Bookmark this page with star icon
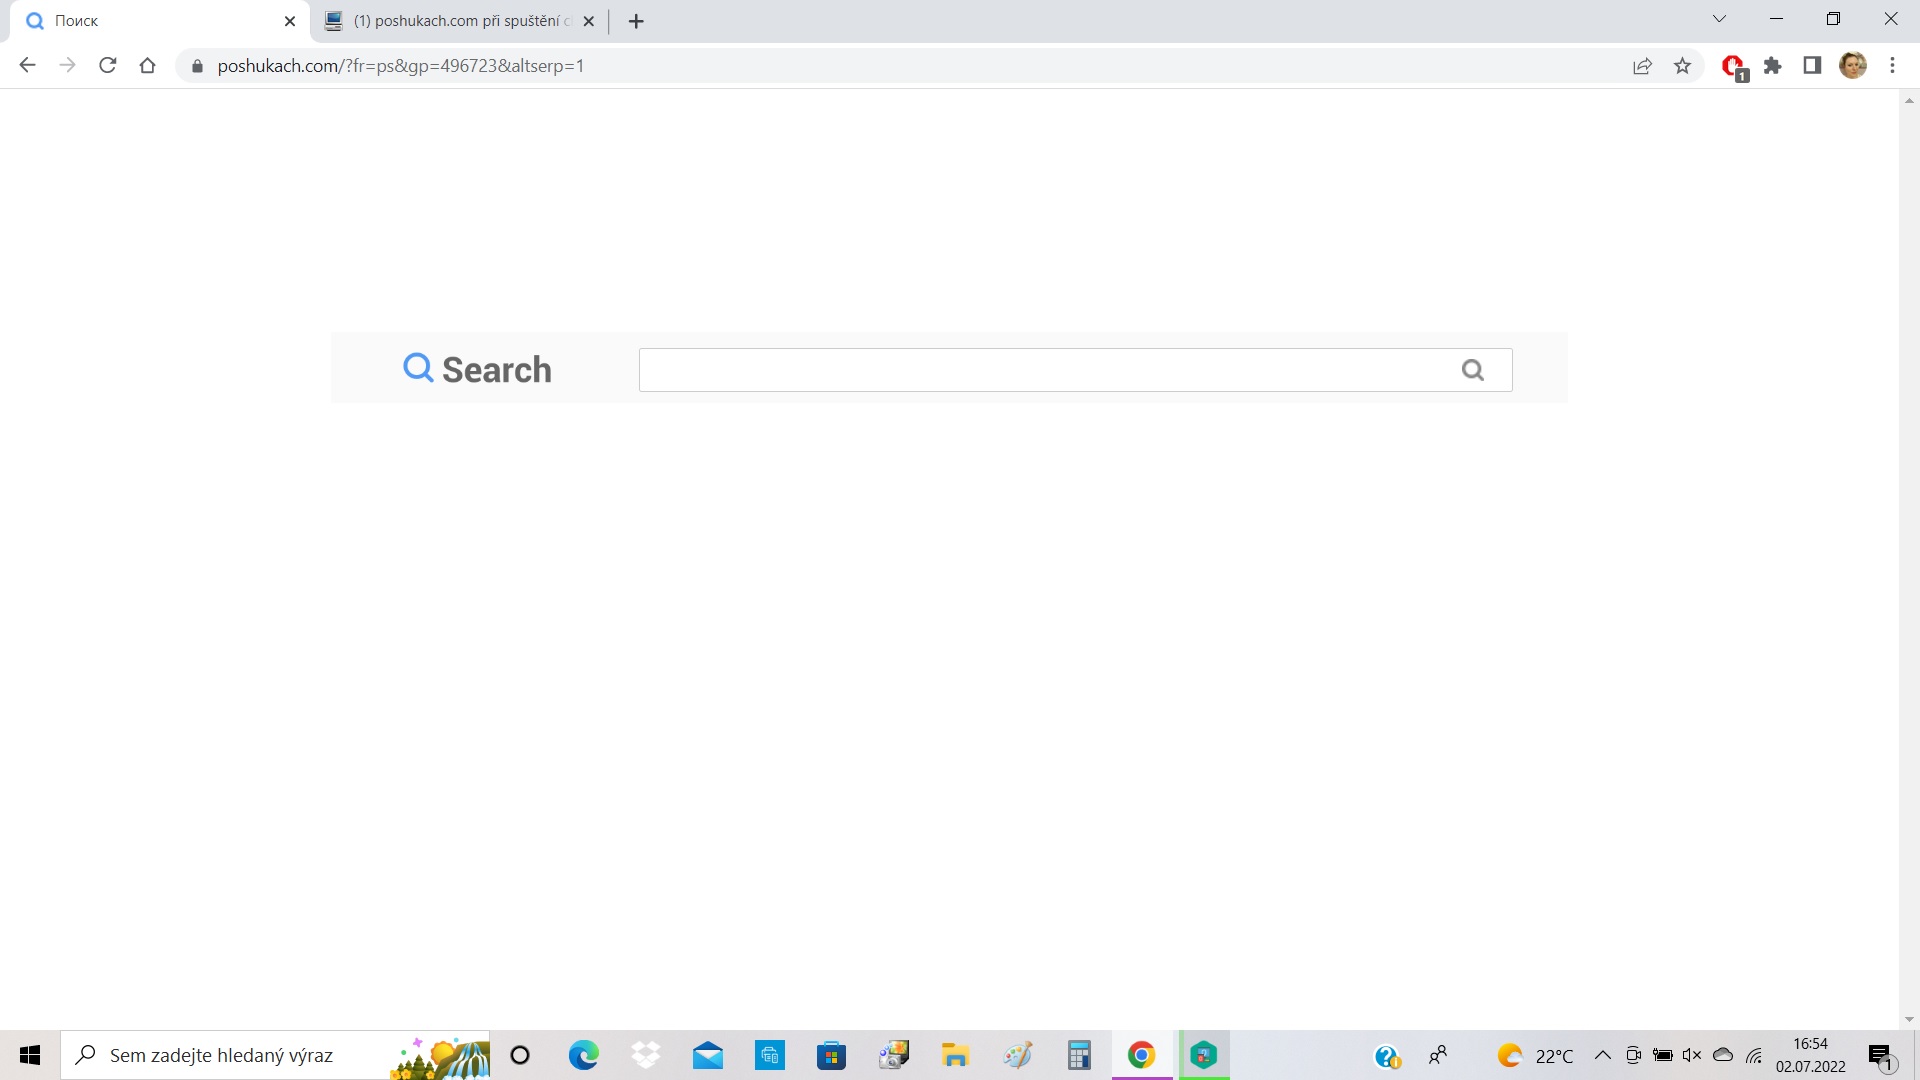Screen dimensions: 1920x1080 coord(1683,66)
